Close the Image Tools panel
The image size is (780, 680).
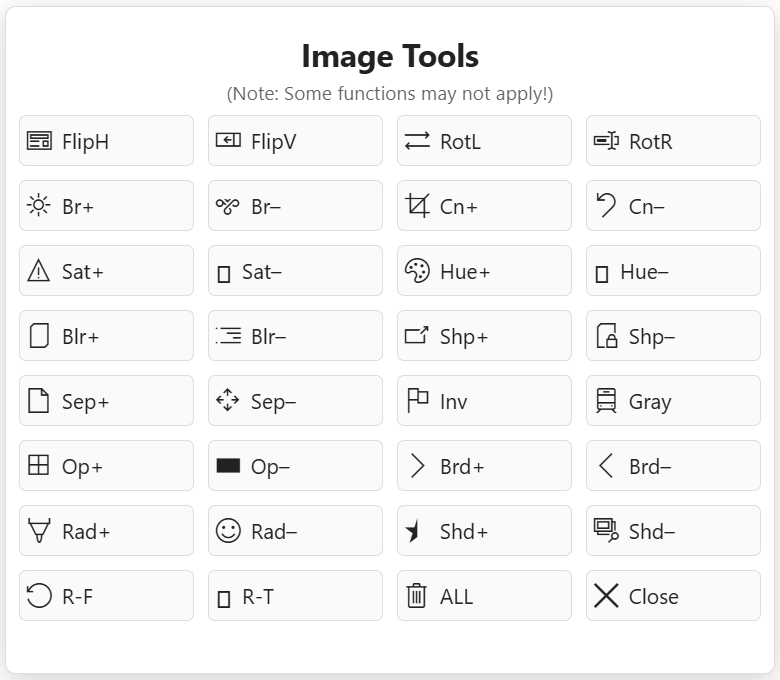tap(672, 596)
